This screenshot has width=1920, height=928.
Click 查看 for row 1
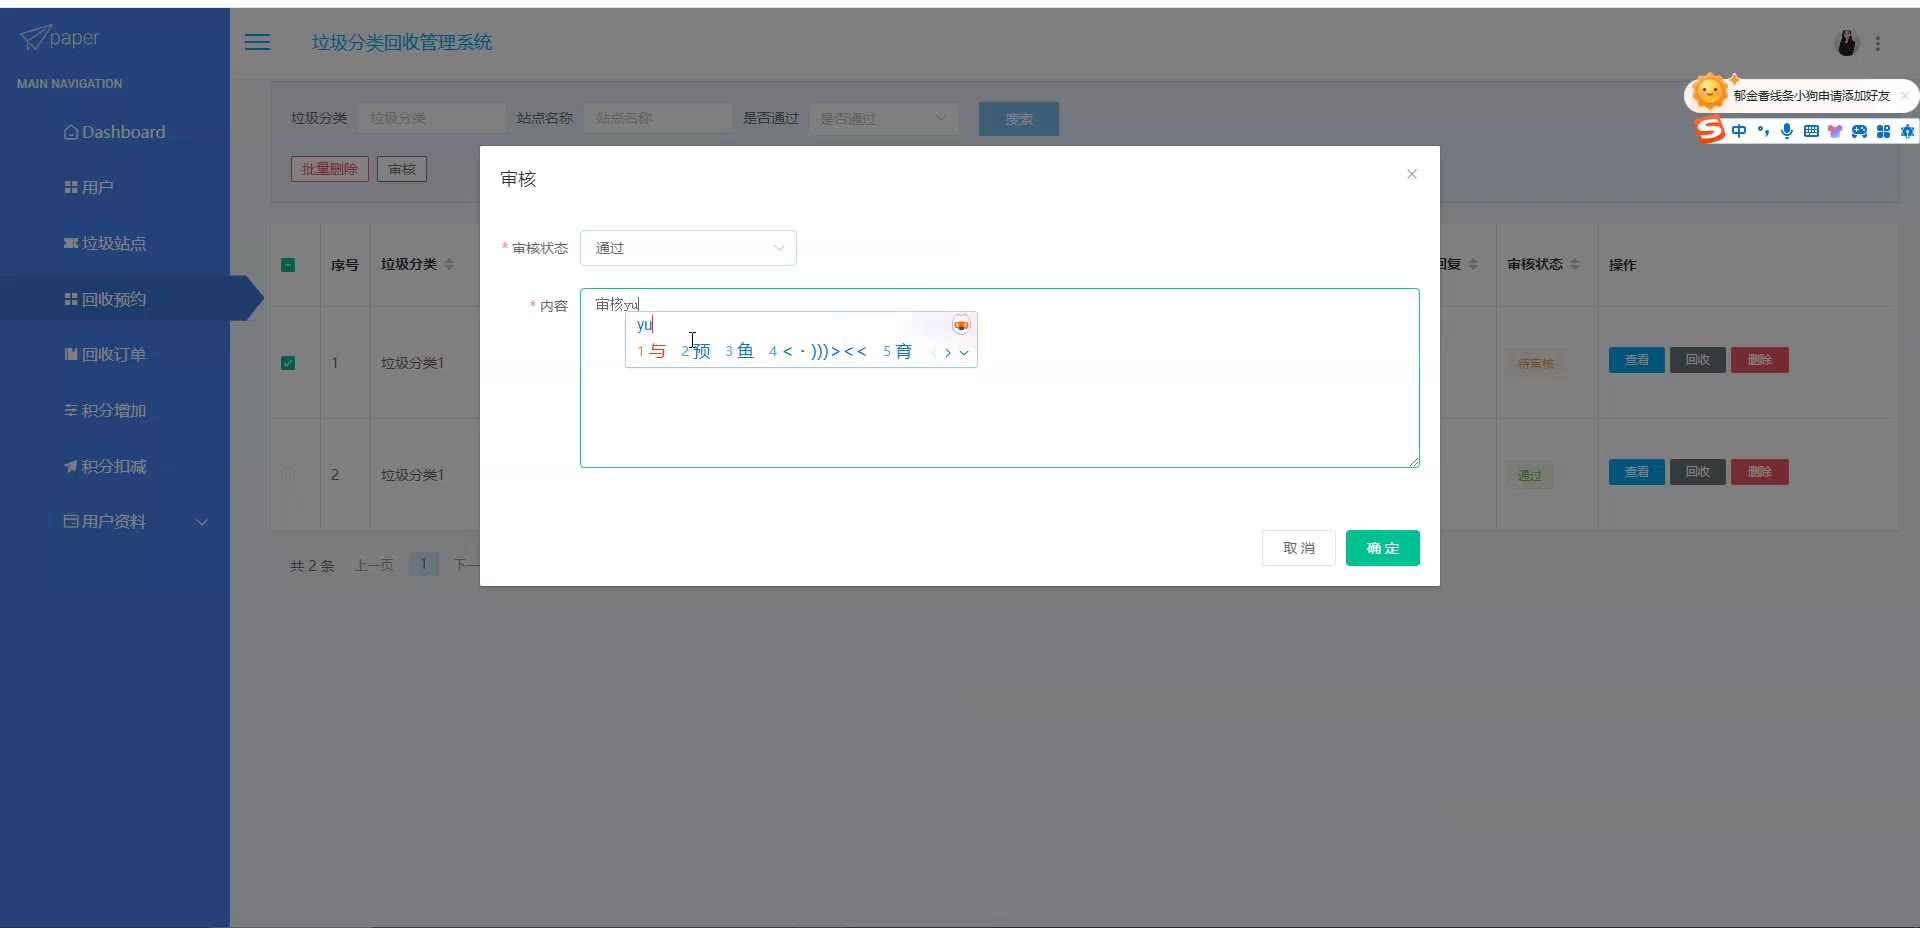(1637, 360)
